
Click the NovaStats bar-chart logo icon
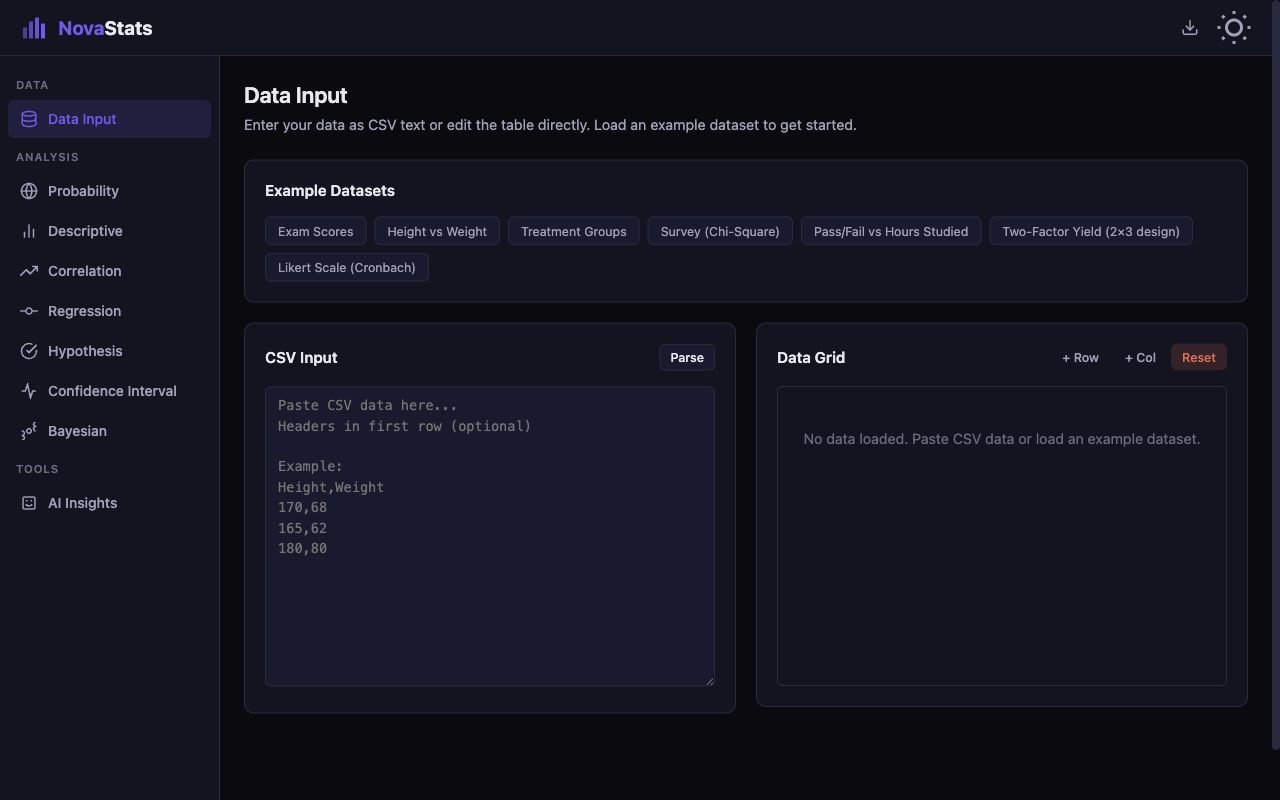tap(34, 28)
